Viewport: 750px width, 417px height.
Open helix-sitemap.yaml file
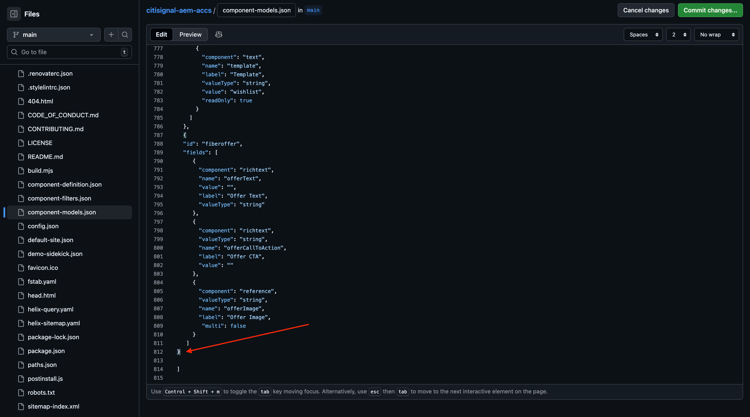pyautogui.click(x=54, y=323)
